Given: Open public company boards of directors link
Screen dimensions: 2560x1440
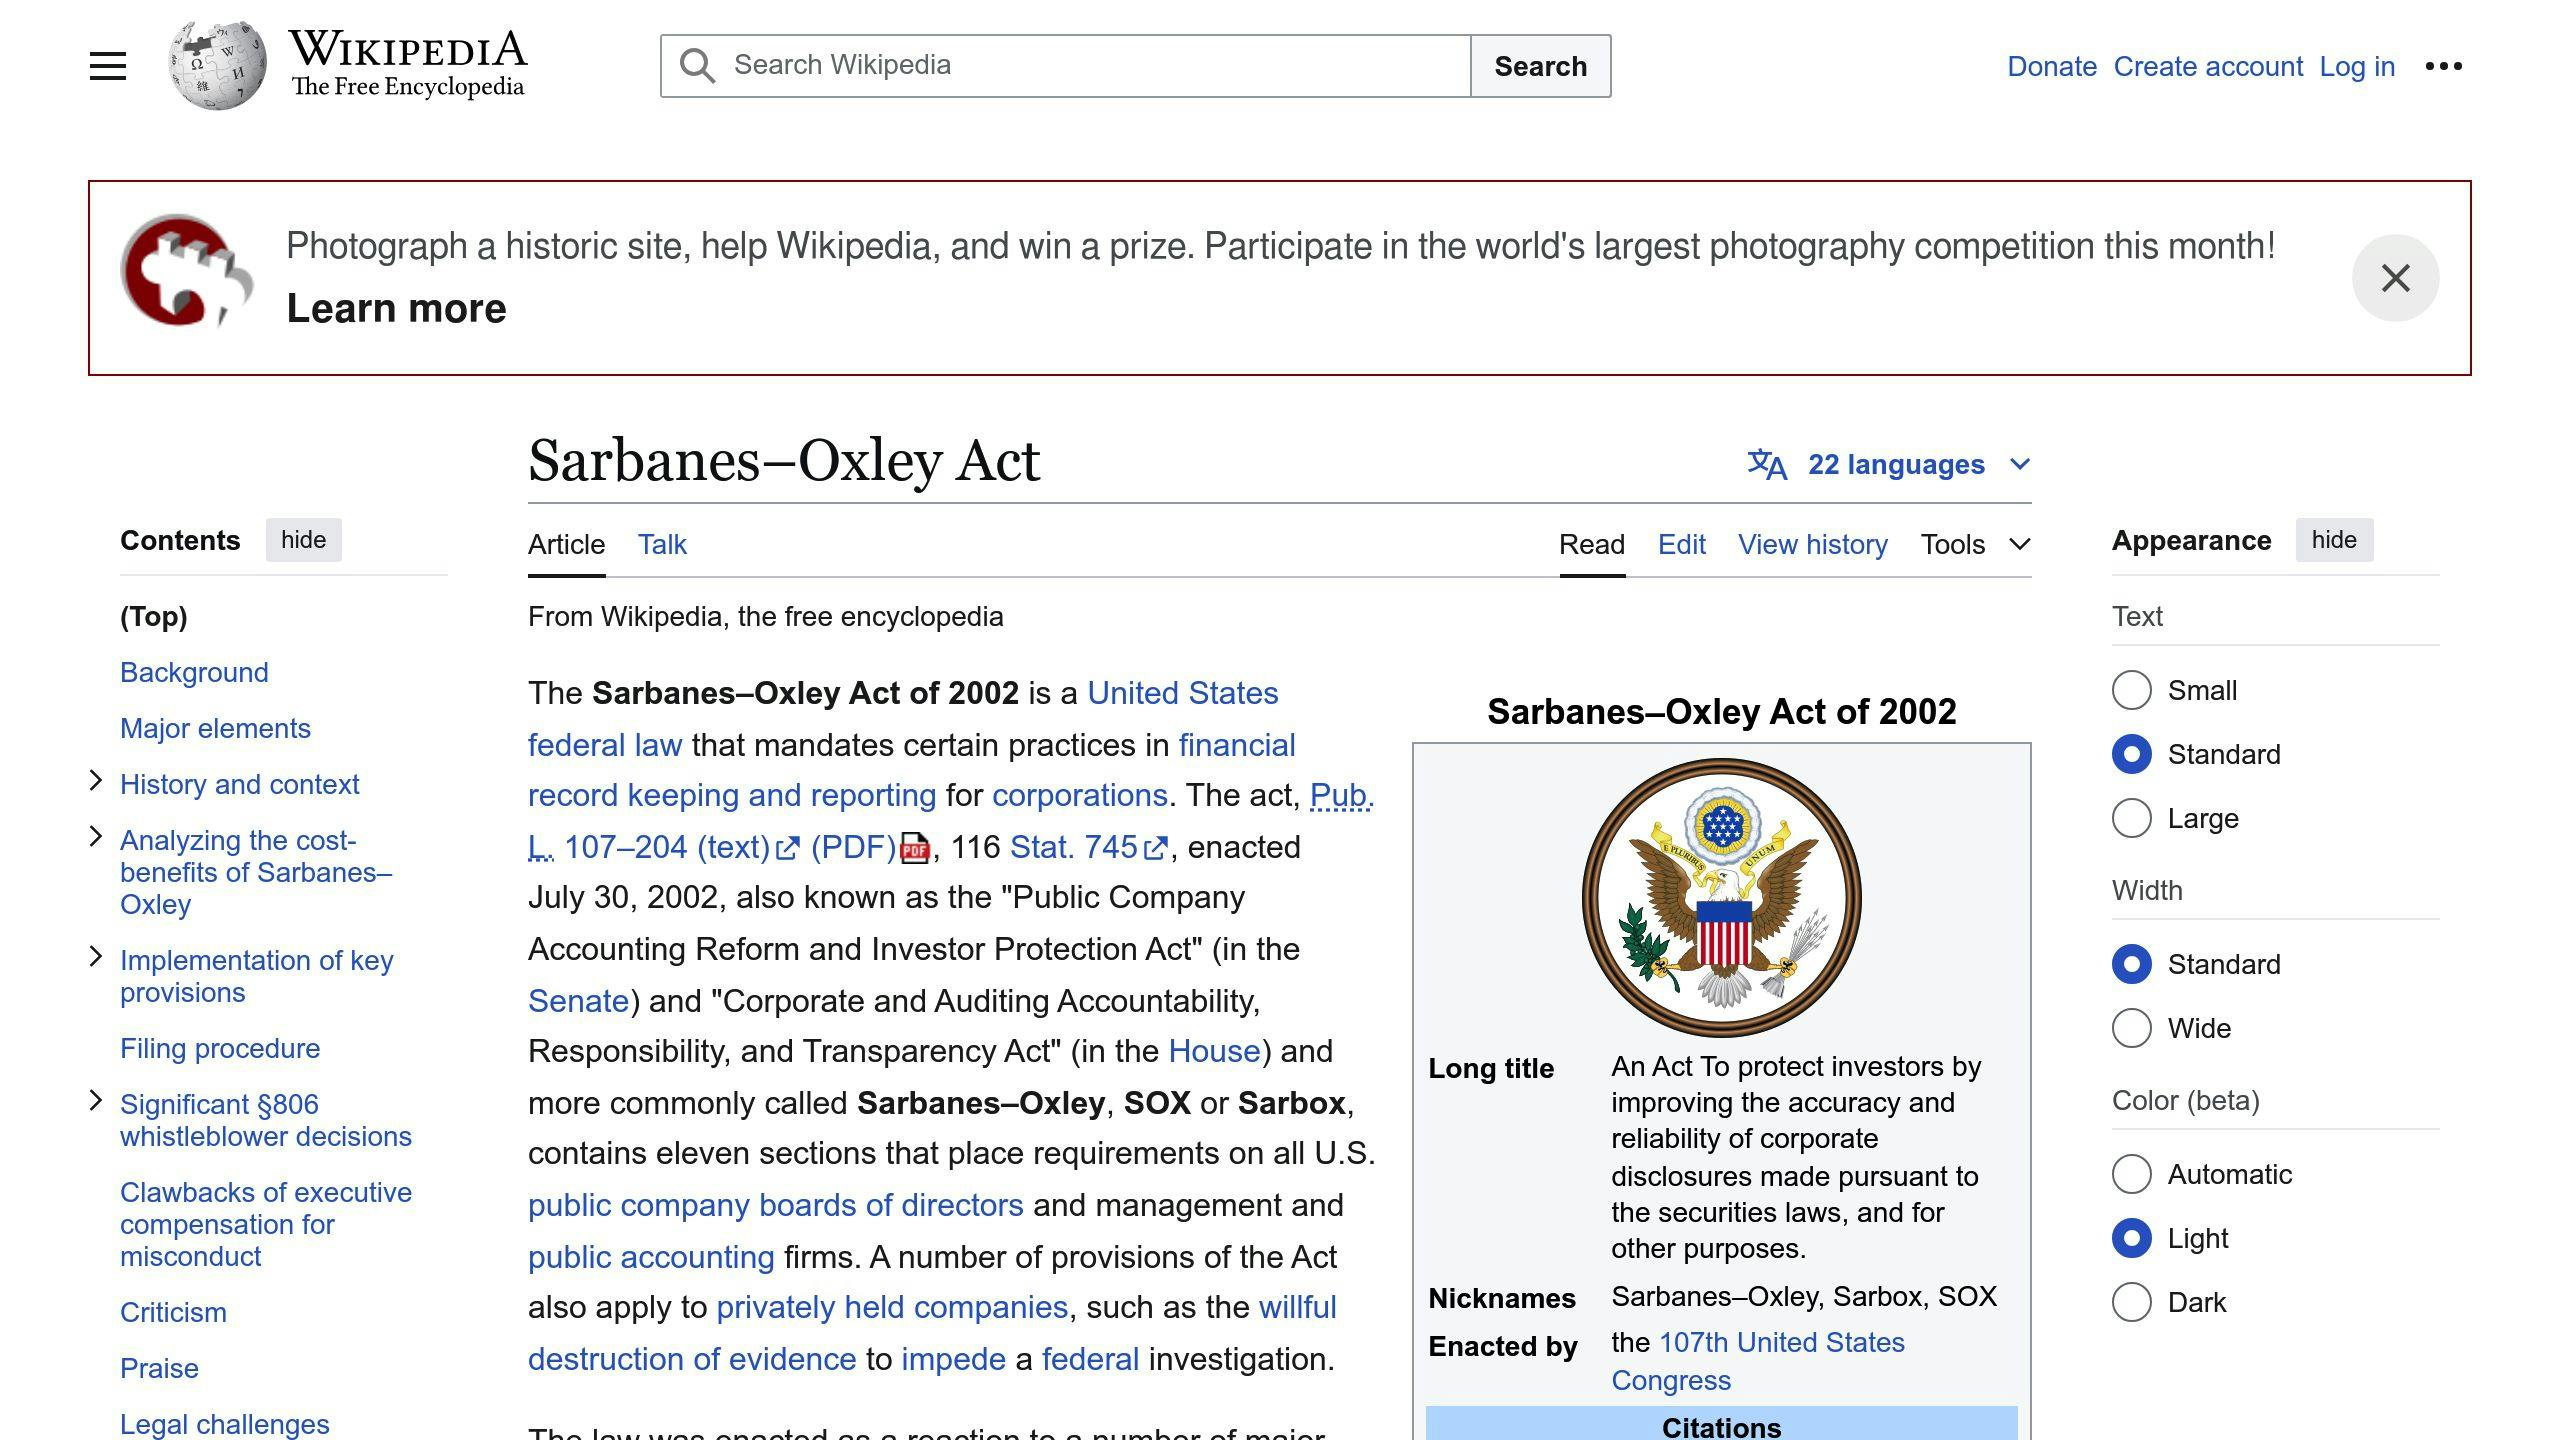Looking at the screenshot, I should [775, 1205].
